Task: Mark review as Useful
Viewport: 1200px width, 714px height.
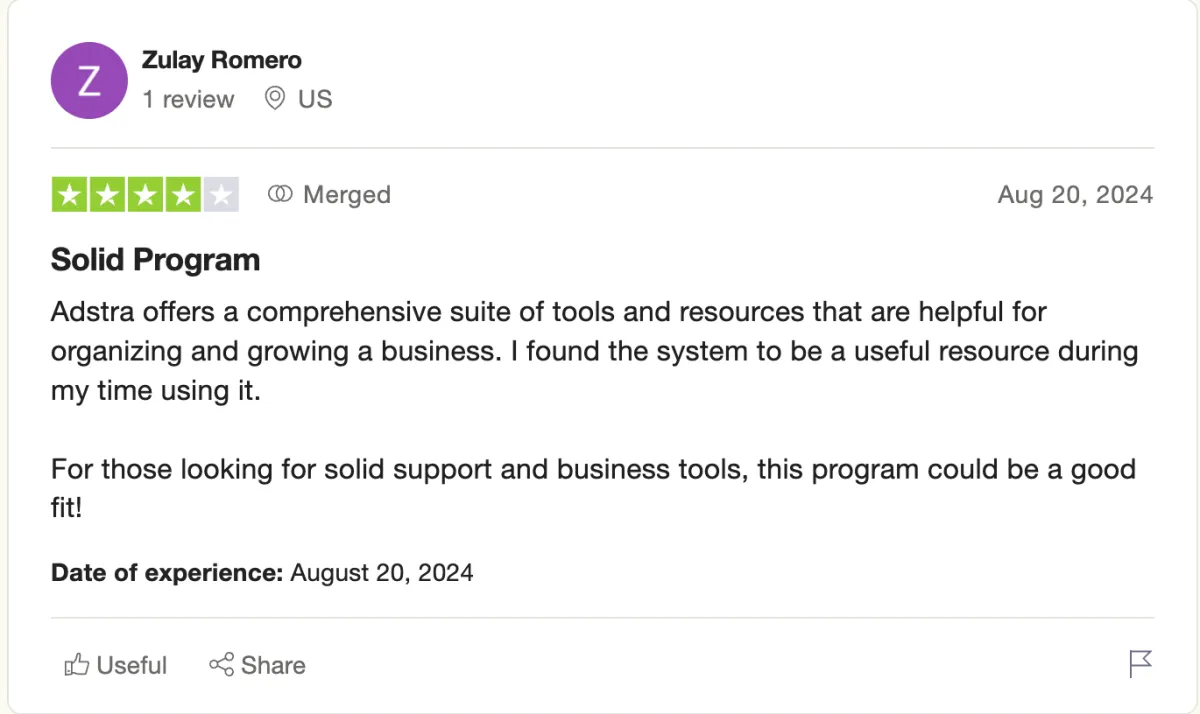Action: pos(115,665)
